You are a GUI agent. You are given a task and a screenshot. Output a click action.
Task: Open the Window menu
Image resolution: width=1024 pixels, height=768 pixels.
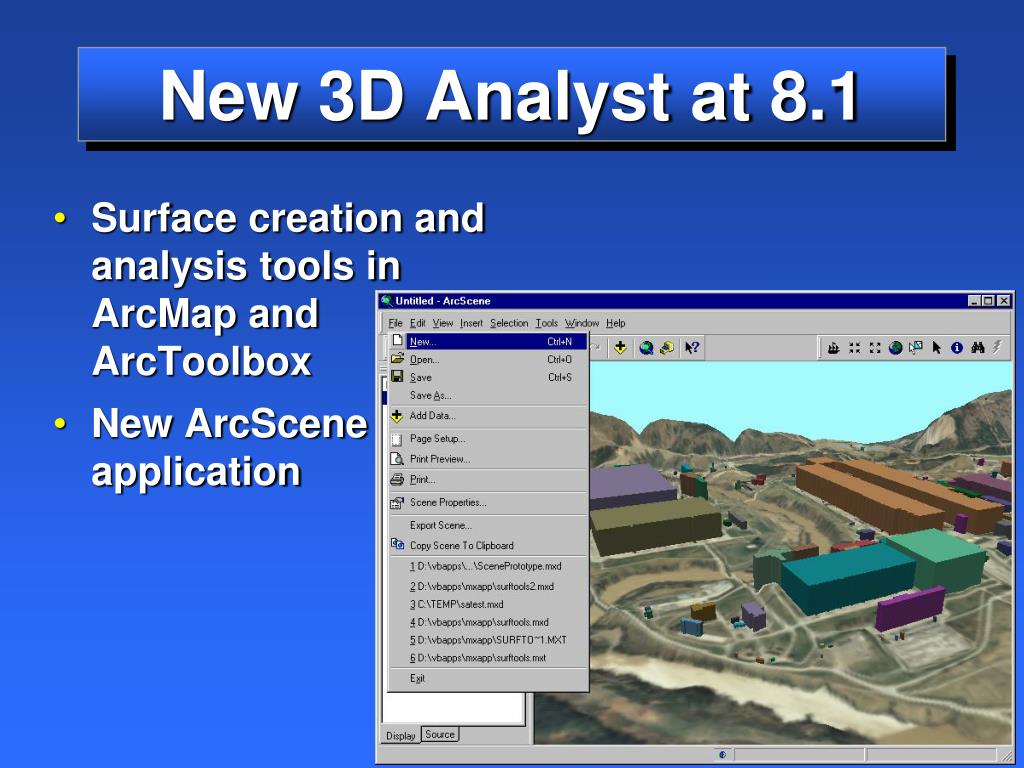581,323
